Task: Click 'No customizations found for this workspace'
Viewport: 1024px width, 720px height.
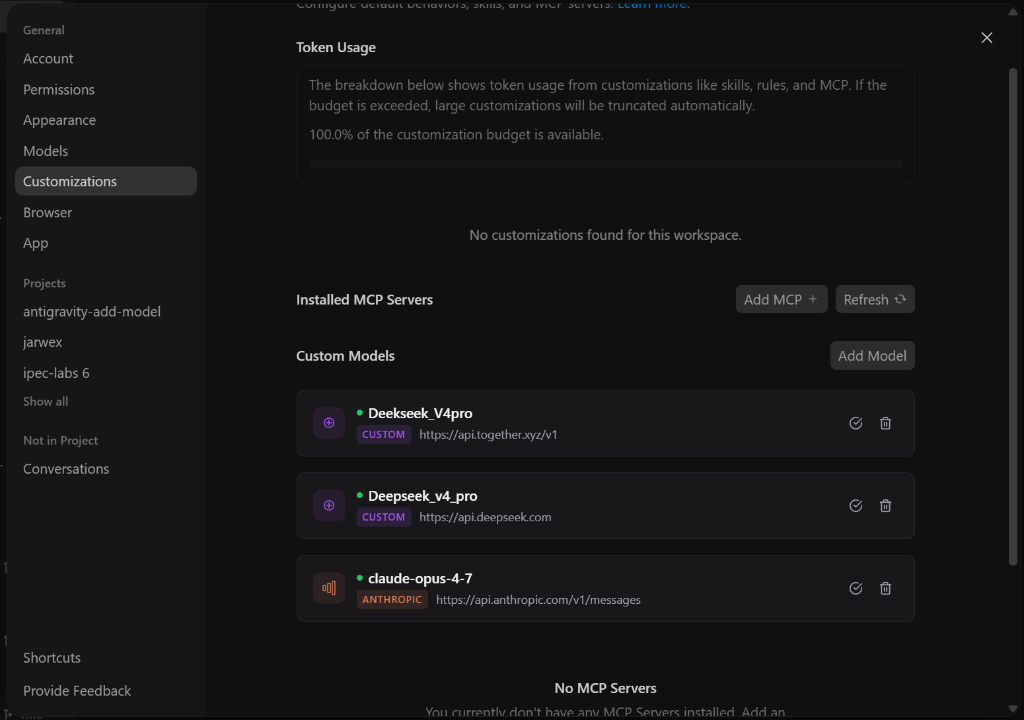Action: point(605,235)
